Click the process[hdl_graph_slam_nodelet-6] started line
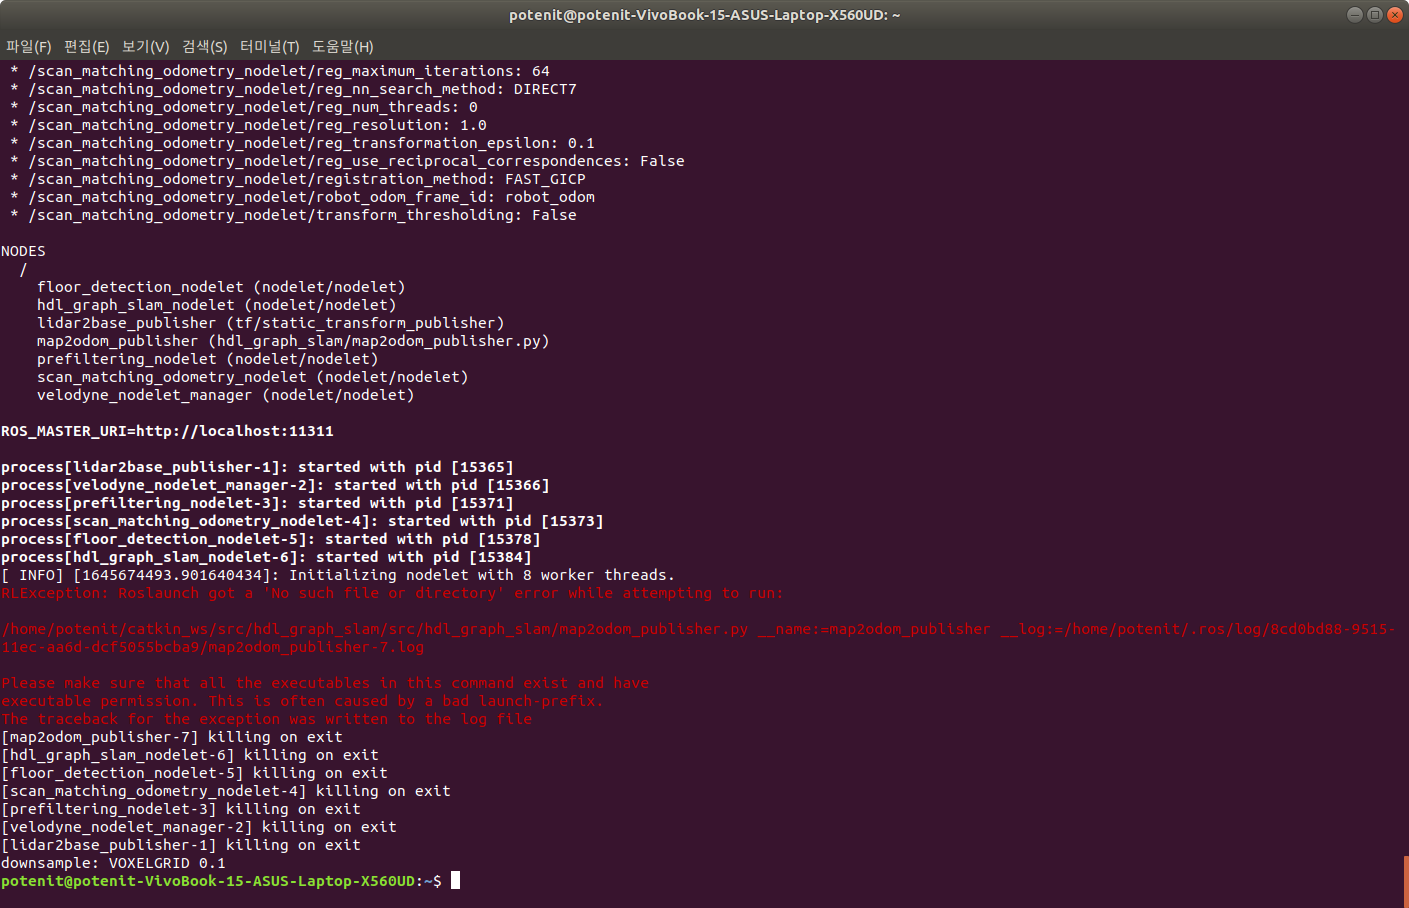The width and height of the screenshot is (1409, 908). 266,557
